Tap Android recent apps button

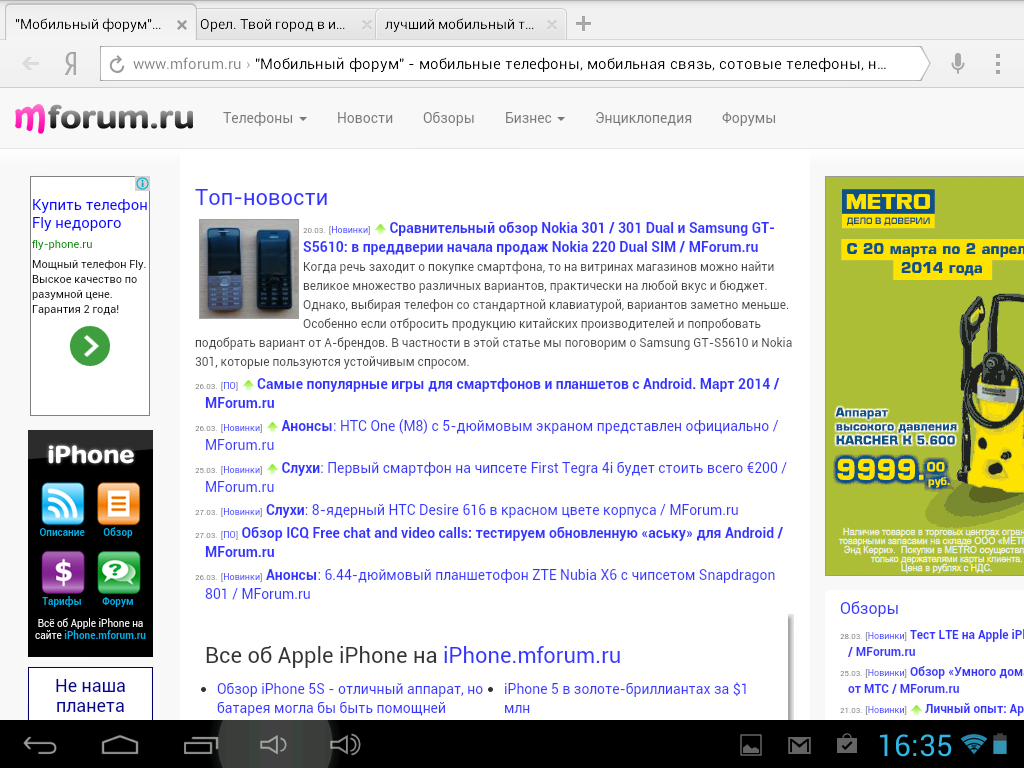click(200, 744)
